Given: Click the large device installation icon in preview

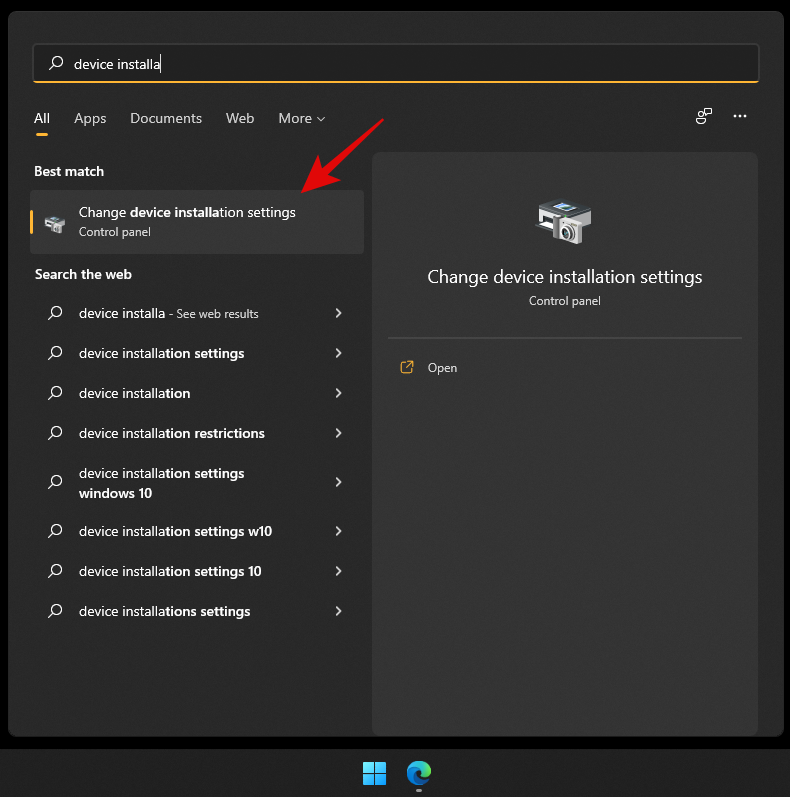Looking at the screenshot, I should pos(564,221).
